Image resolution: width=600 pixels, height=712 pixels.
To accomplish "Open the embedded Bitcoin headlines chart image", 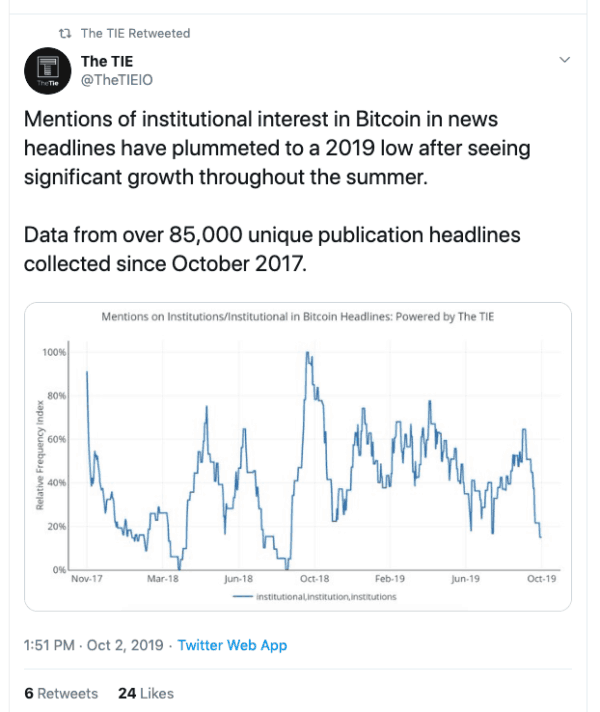I will coord(298,455).
